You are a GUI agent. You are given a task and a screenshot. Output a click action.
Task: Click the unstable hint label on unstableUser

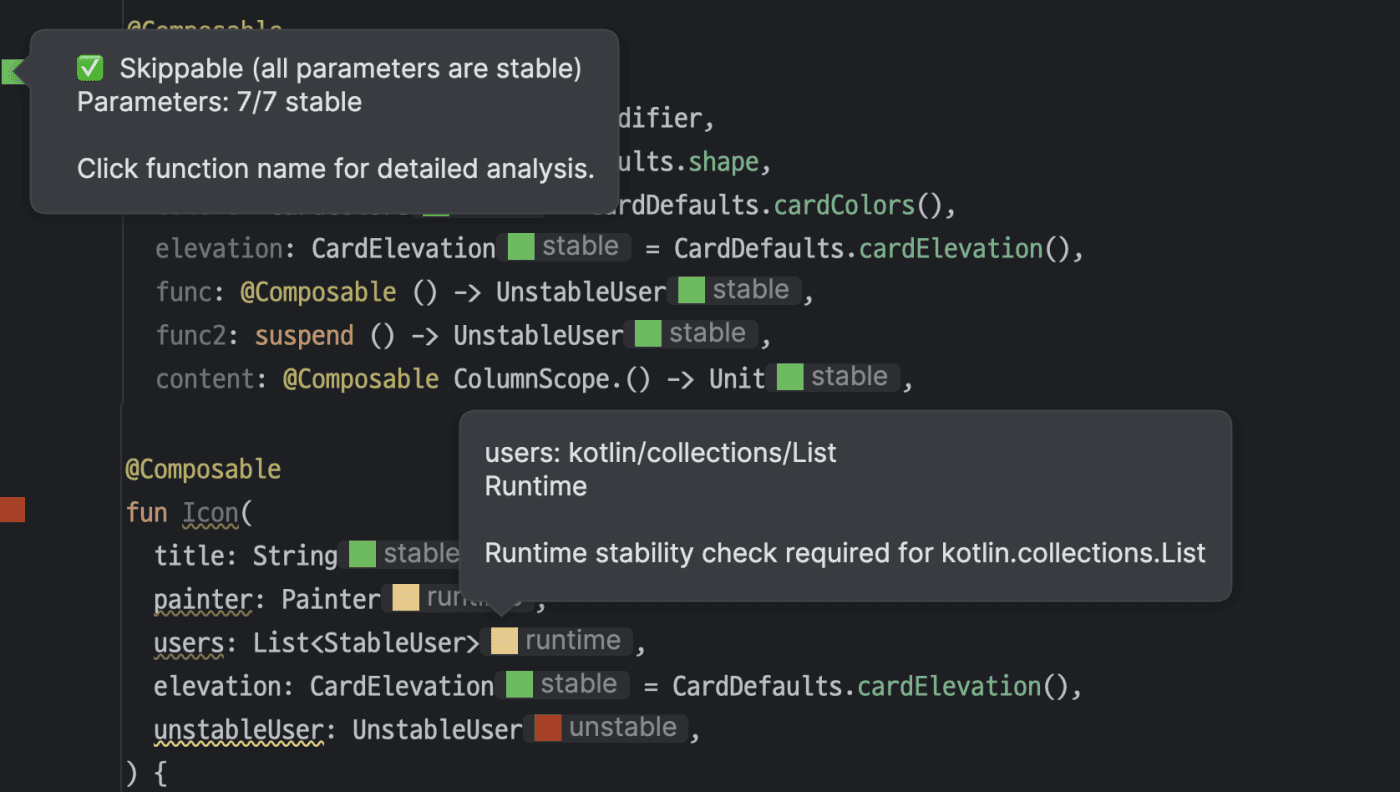click(623, 728)
